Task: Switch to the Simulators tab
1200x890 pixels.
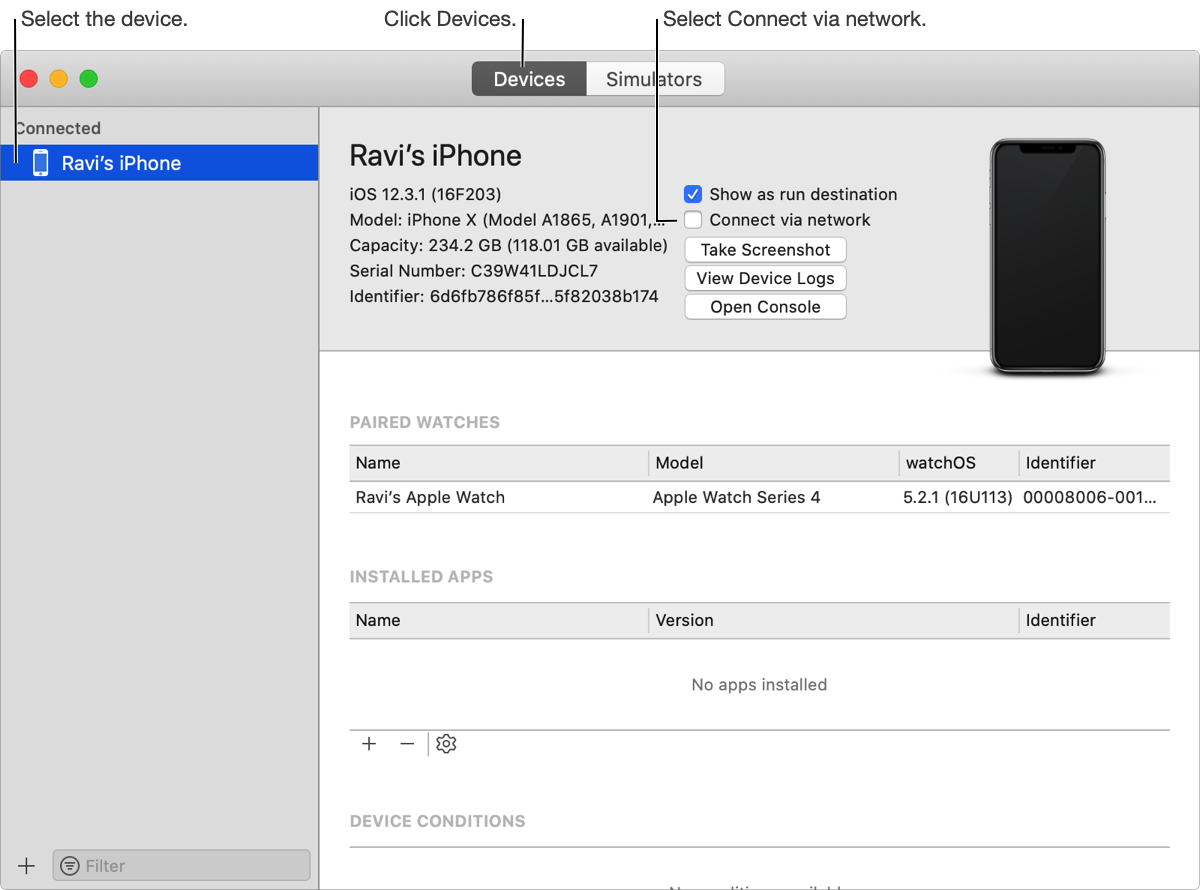Action: [655, 78]
